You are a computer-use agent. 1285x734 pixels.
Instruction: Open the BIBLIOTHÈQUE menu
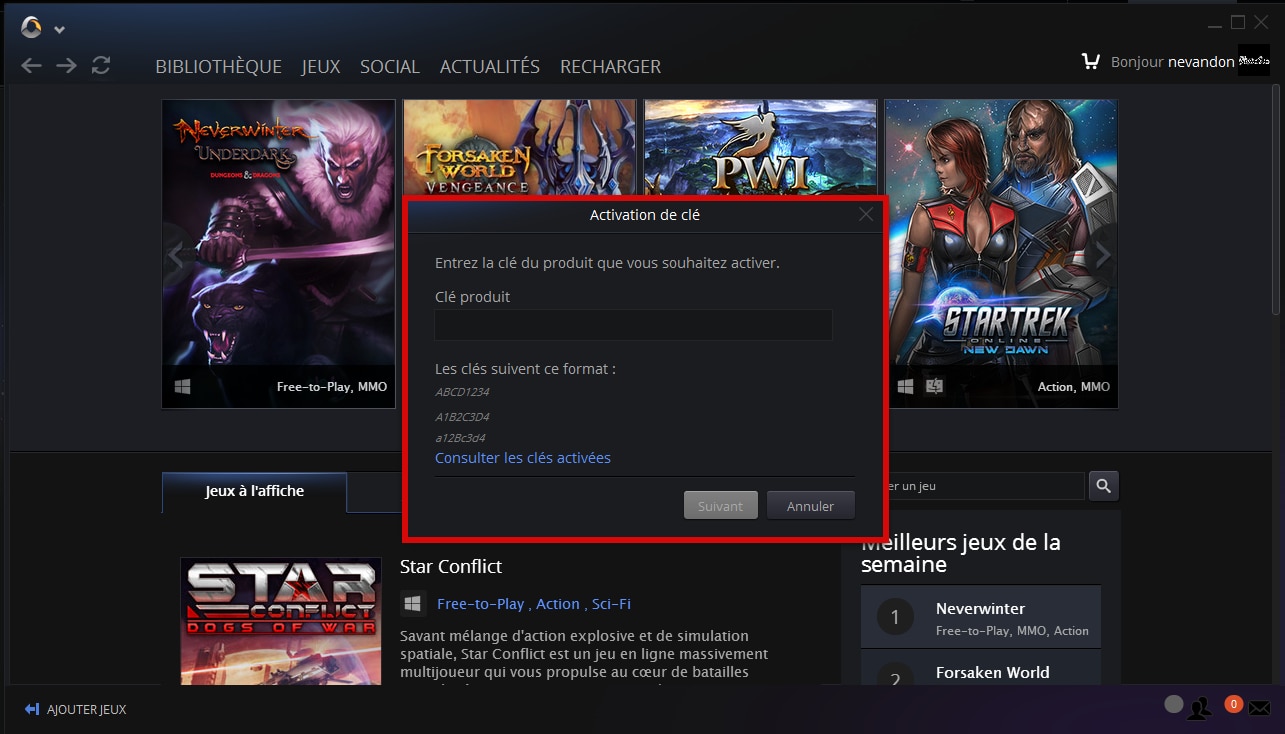(218, 67)
